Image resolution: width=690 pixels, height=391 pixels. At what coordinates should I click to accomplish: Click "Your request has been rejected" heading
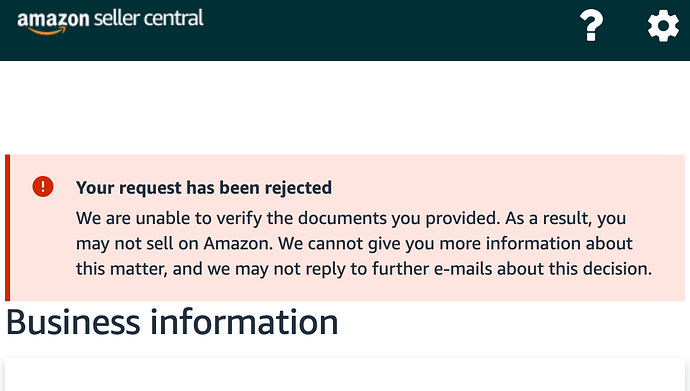point(204,188)
